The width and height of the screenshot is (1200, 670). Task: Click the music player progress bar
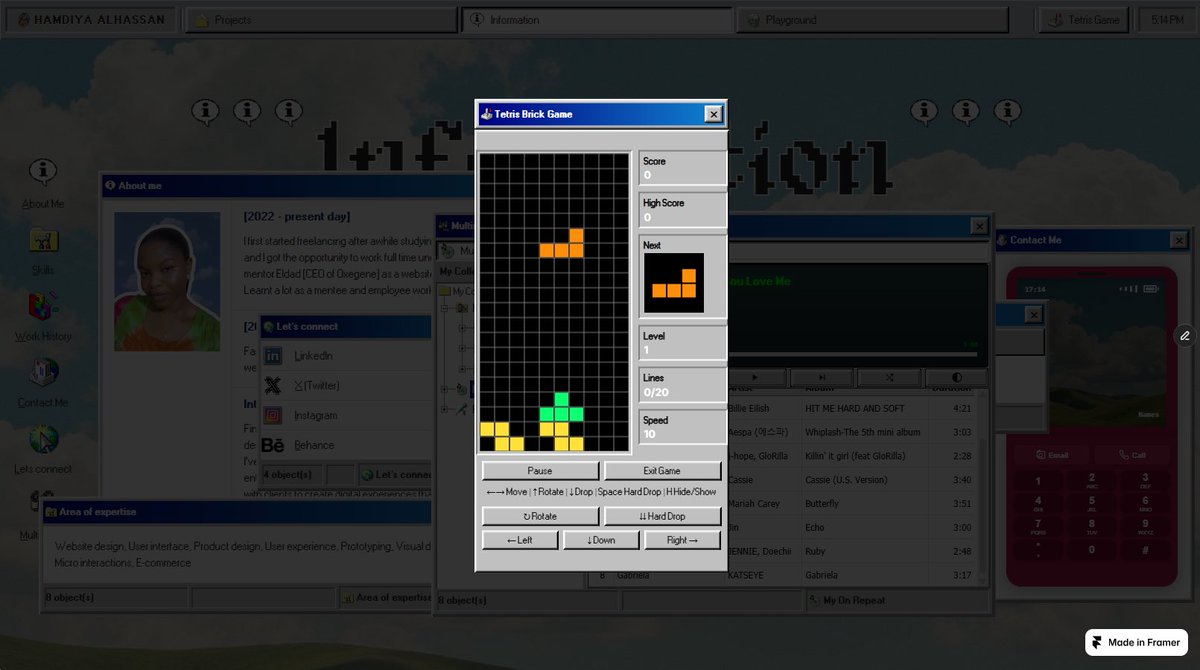coord(851,354)
